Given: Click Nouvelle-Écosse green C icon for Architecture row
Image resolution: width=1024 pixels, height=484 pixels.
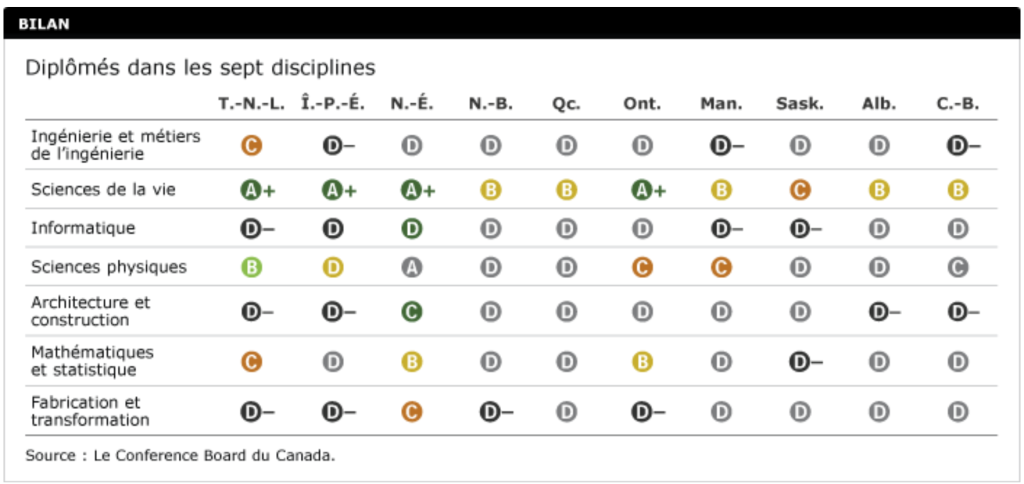Looking at the screenshot, I should 411,312.
